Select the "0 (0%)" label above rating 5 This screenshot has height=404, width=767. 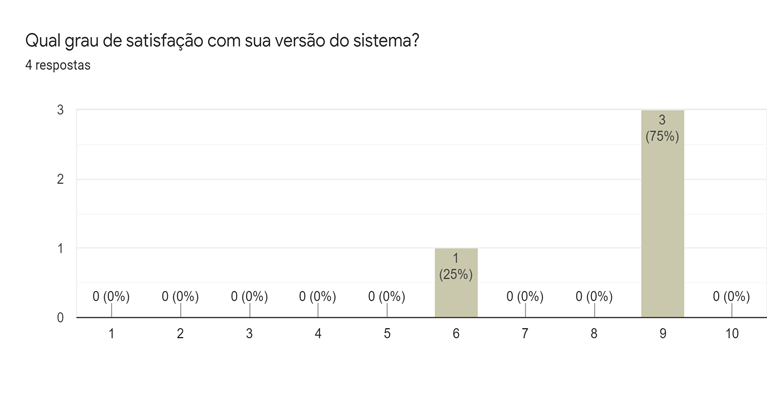pos(387,296)
